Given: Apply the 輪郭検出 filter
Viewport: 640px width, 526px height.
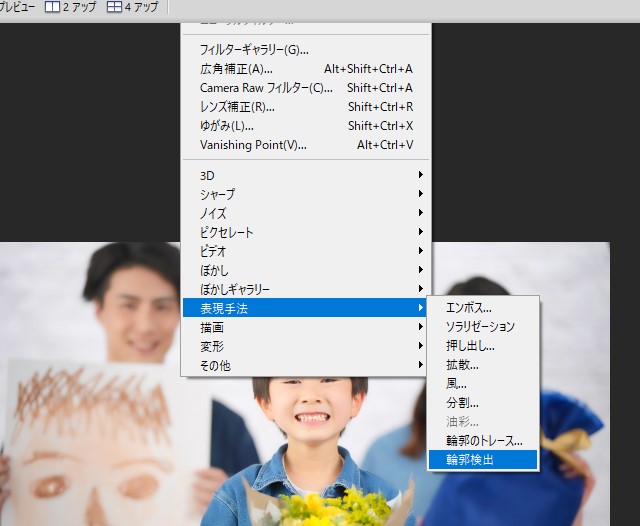Looking at the screenshot, I should pyautogui.click(x=483, y=459).
